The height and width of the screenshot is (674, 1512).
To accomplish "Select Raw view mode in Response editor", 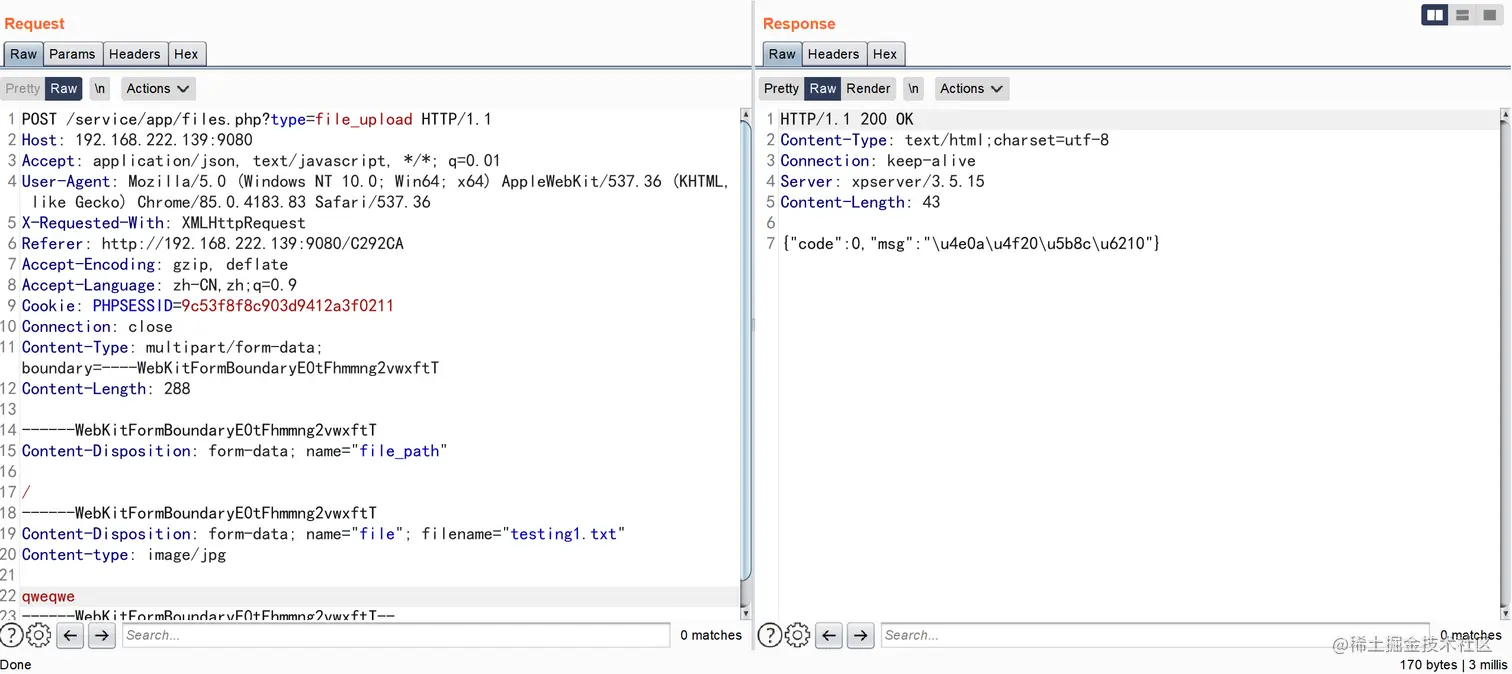I will tap(823, 88).
